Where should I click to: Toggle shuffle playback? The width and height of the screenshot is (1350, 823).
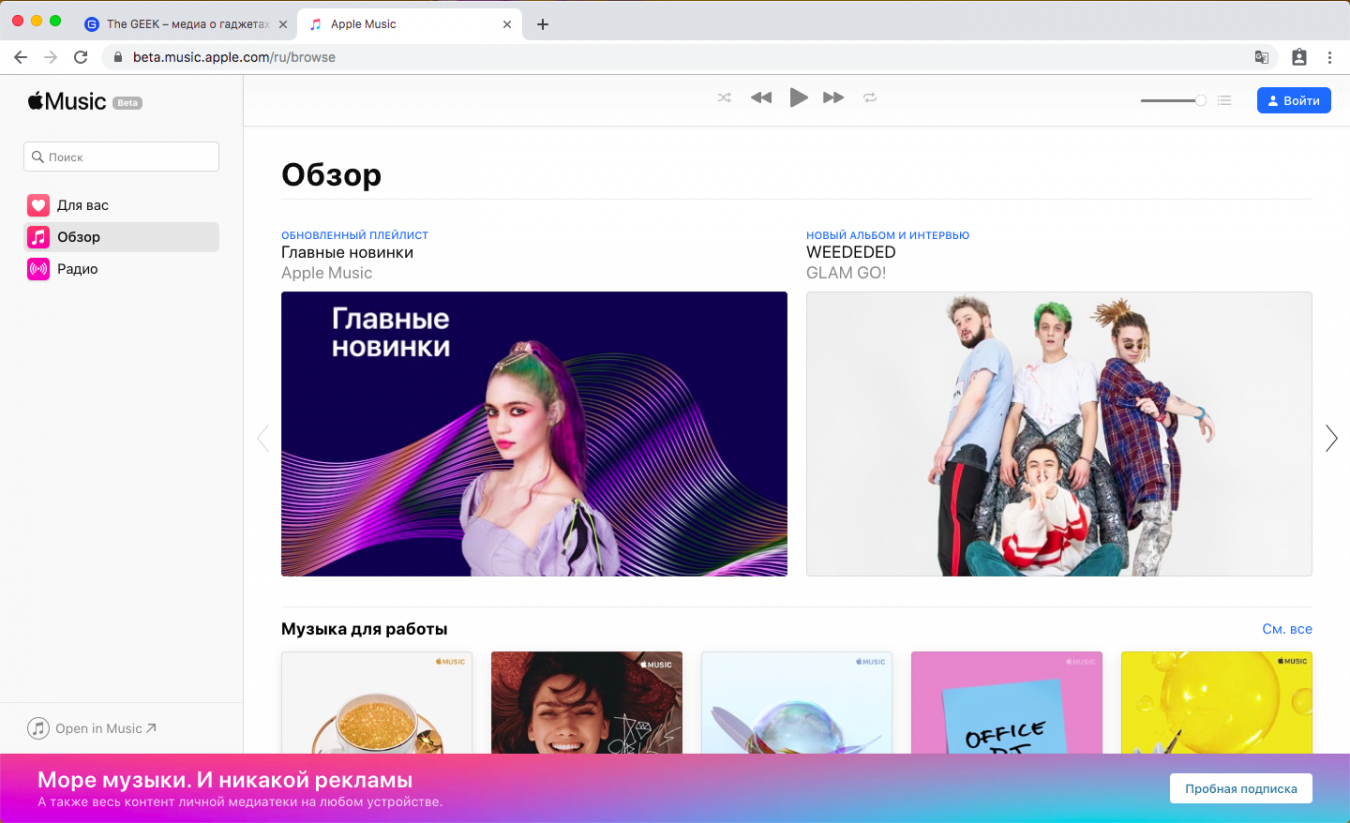(x=725, y=98)
